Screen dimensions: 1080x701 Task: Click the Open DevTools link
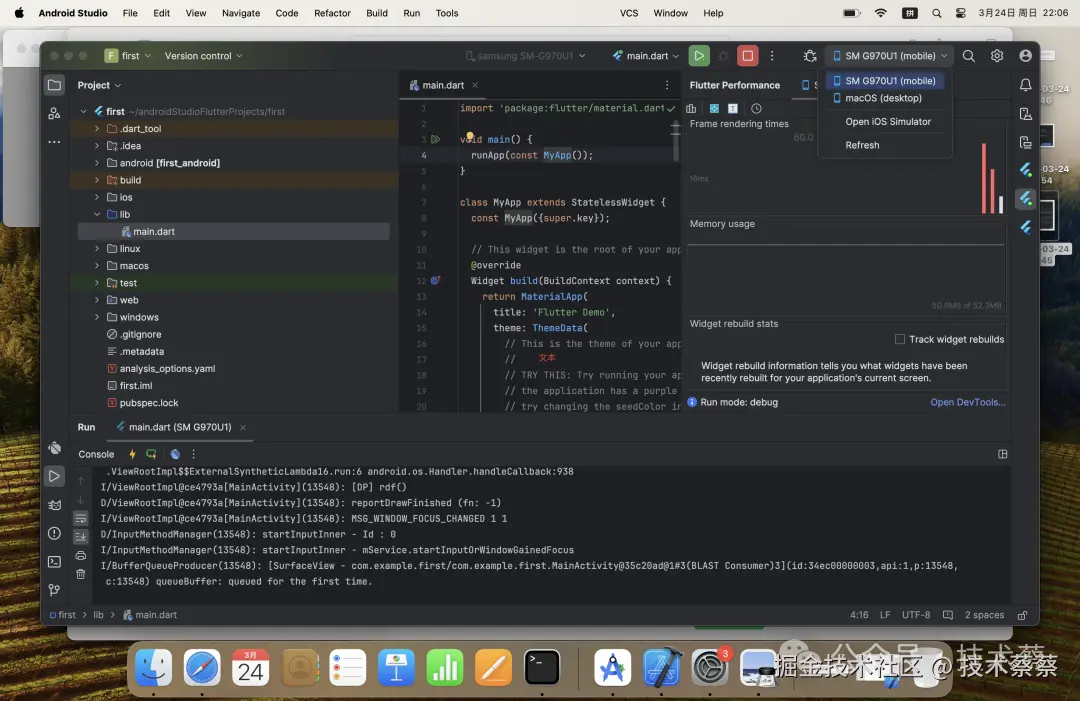click(x=968, y=402)
